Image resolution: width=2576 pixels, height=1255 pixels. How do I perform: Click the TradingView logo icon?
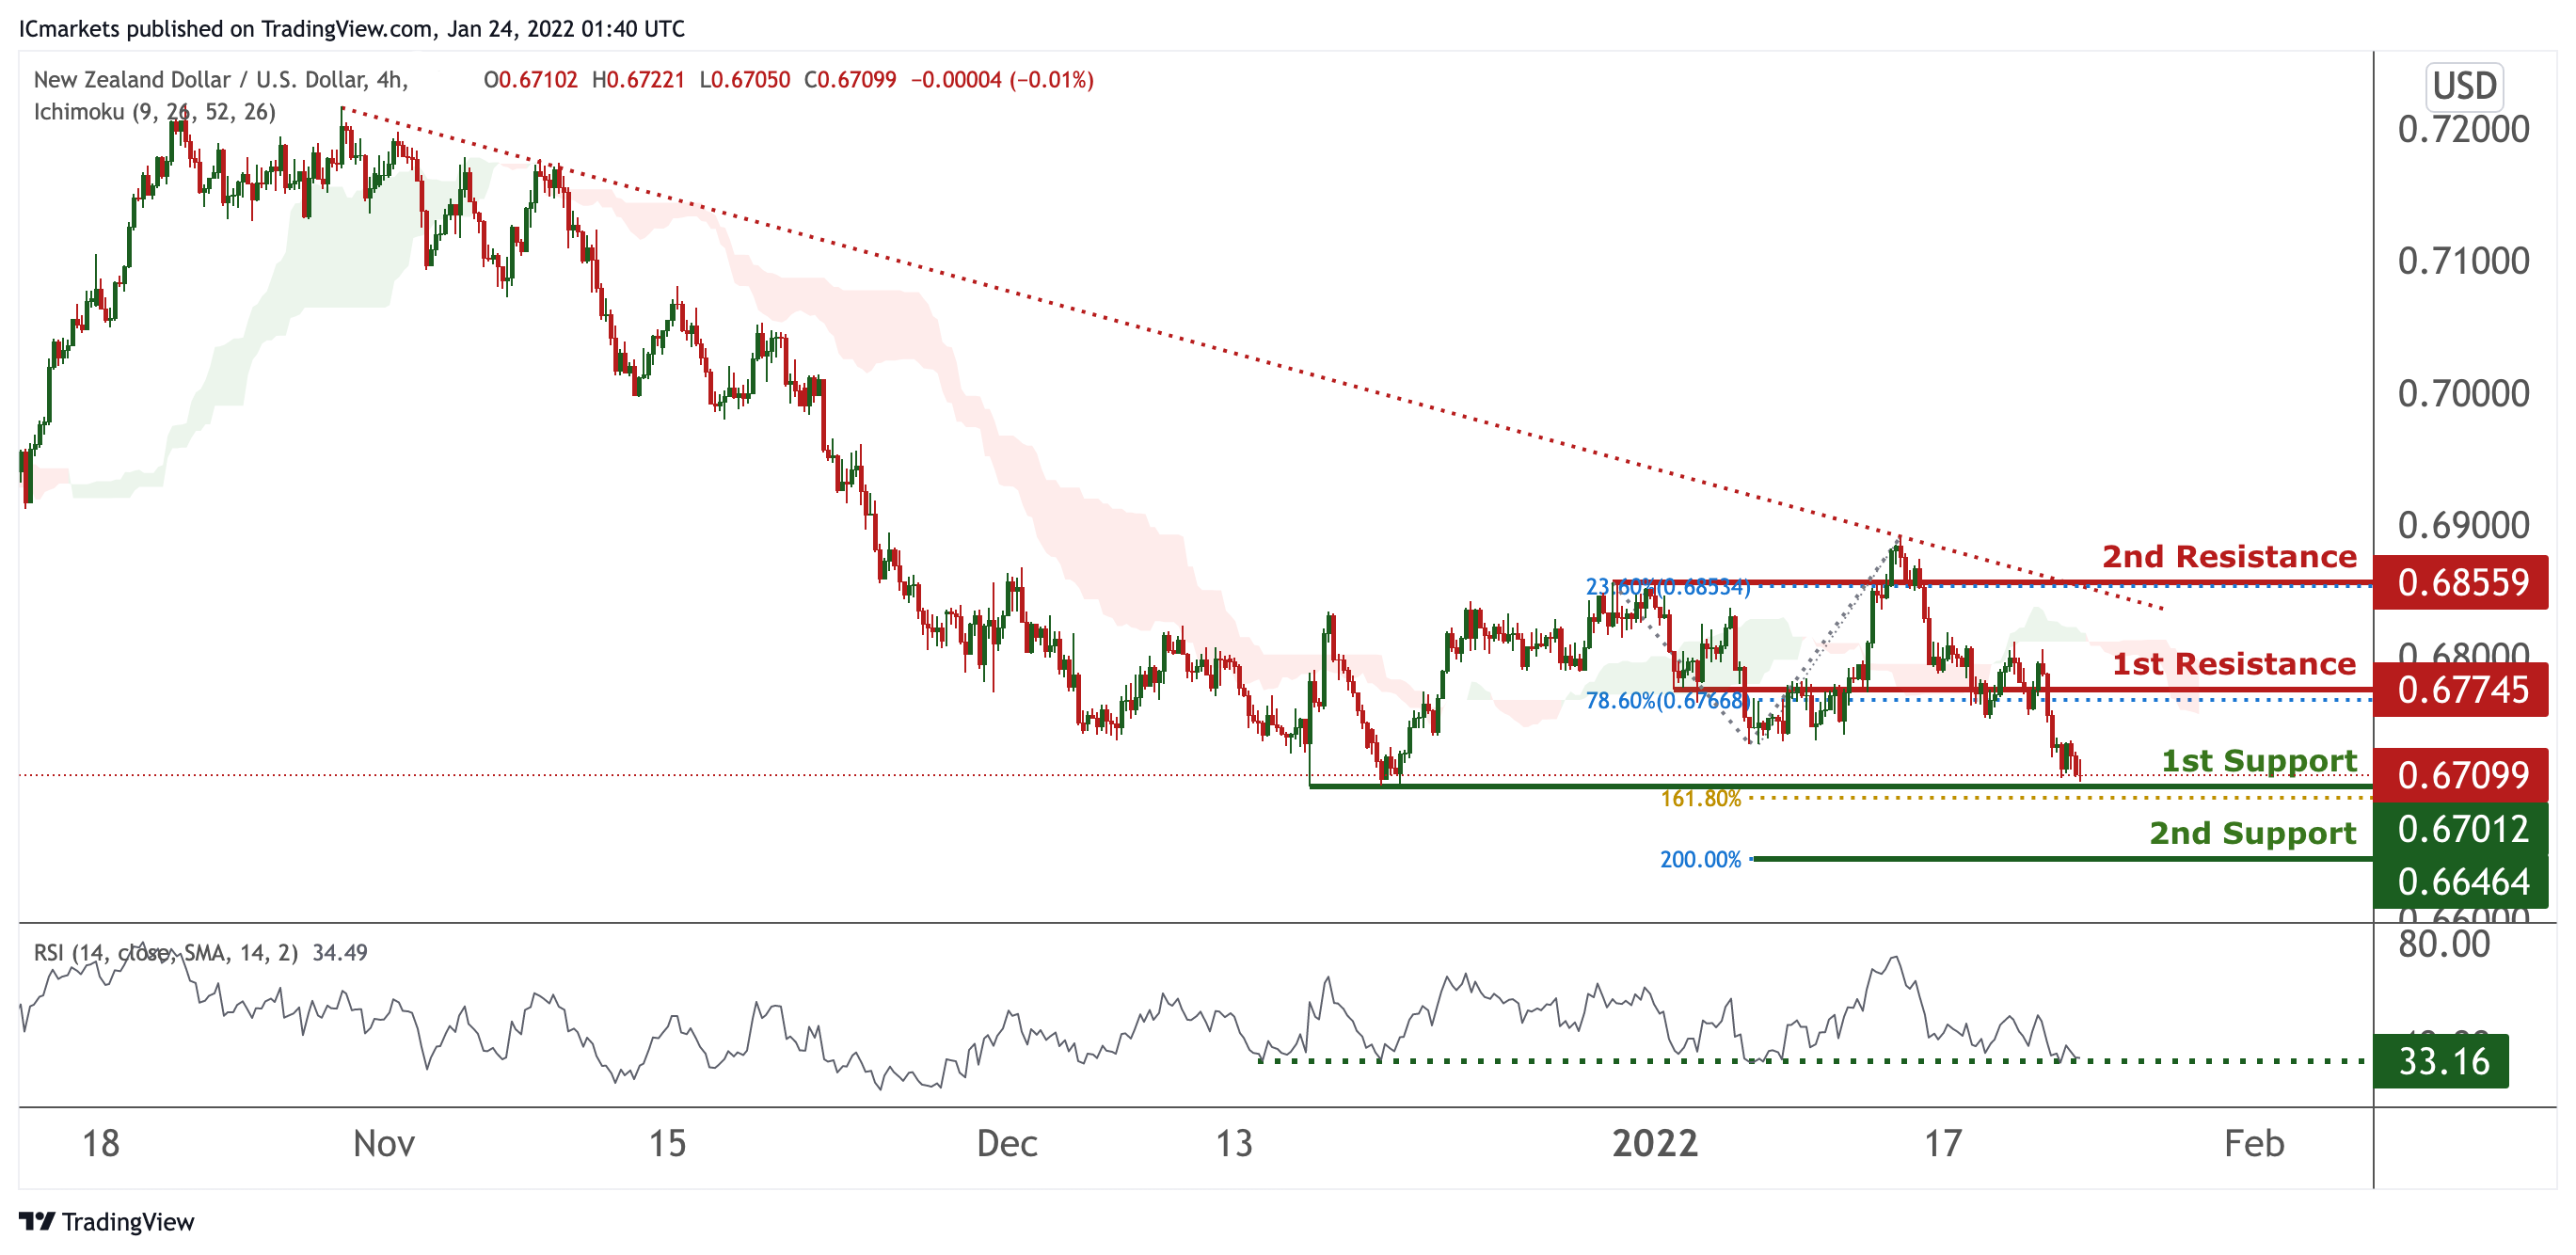tap(37, 1221)
